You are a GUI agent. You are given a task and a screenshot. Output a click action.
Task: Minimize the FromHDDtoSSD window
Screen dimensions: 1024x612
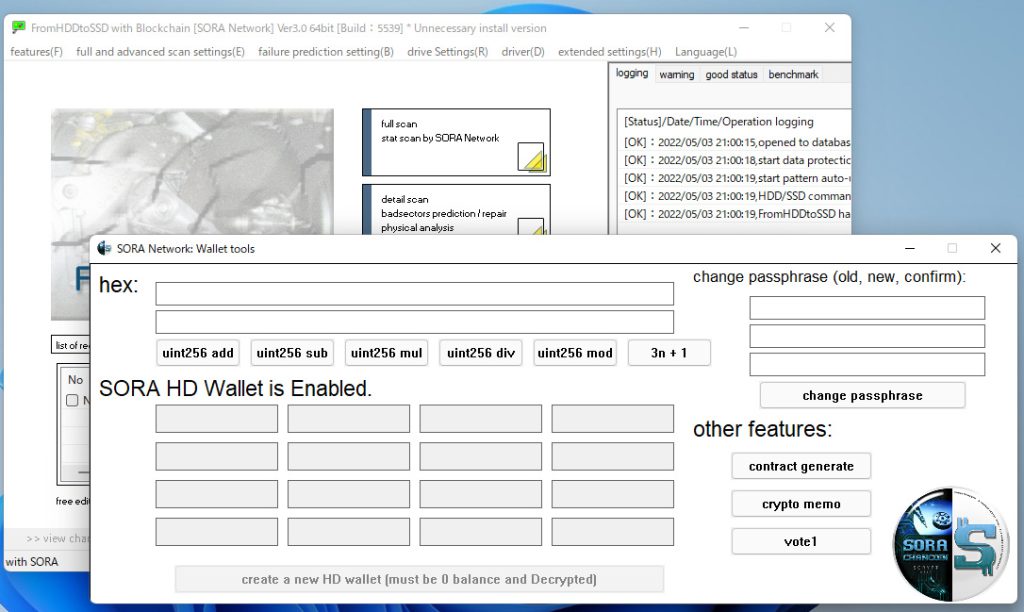click(744, 27)
